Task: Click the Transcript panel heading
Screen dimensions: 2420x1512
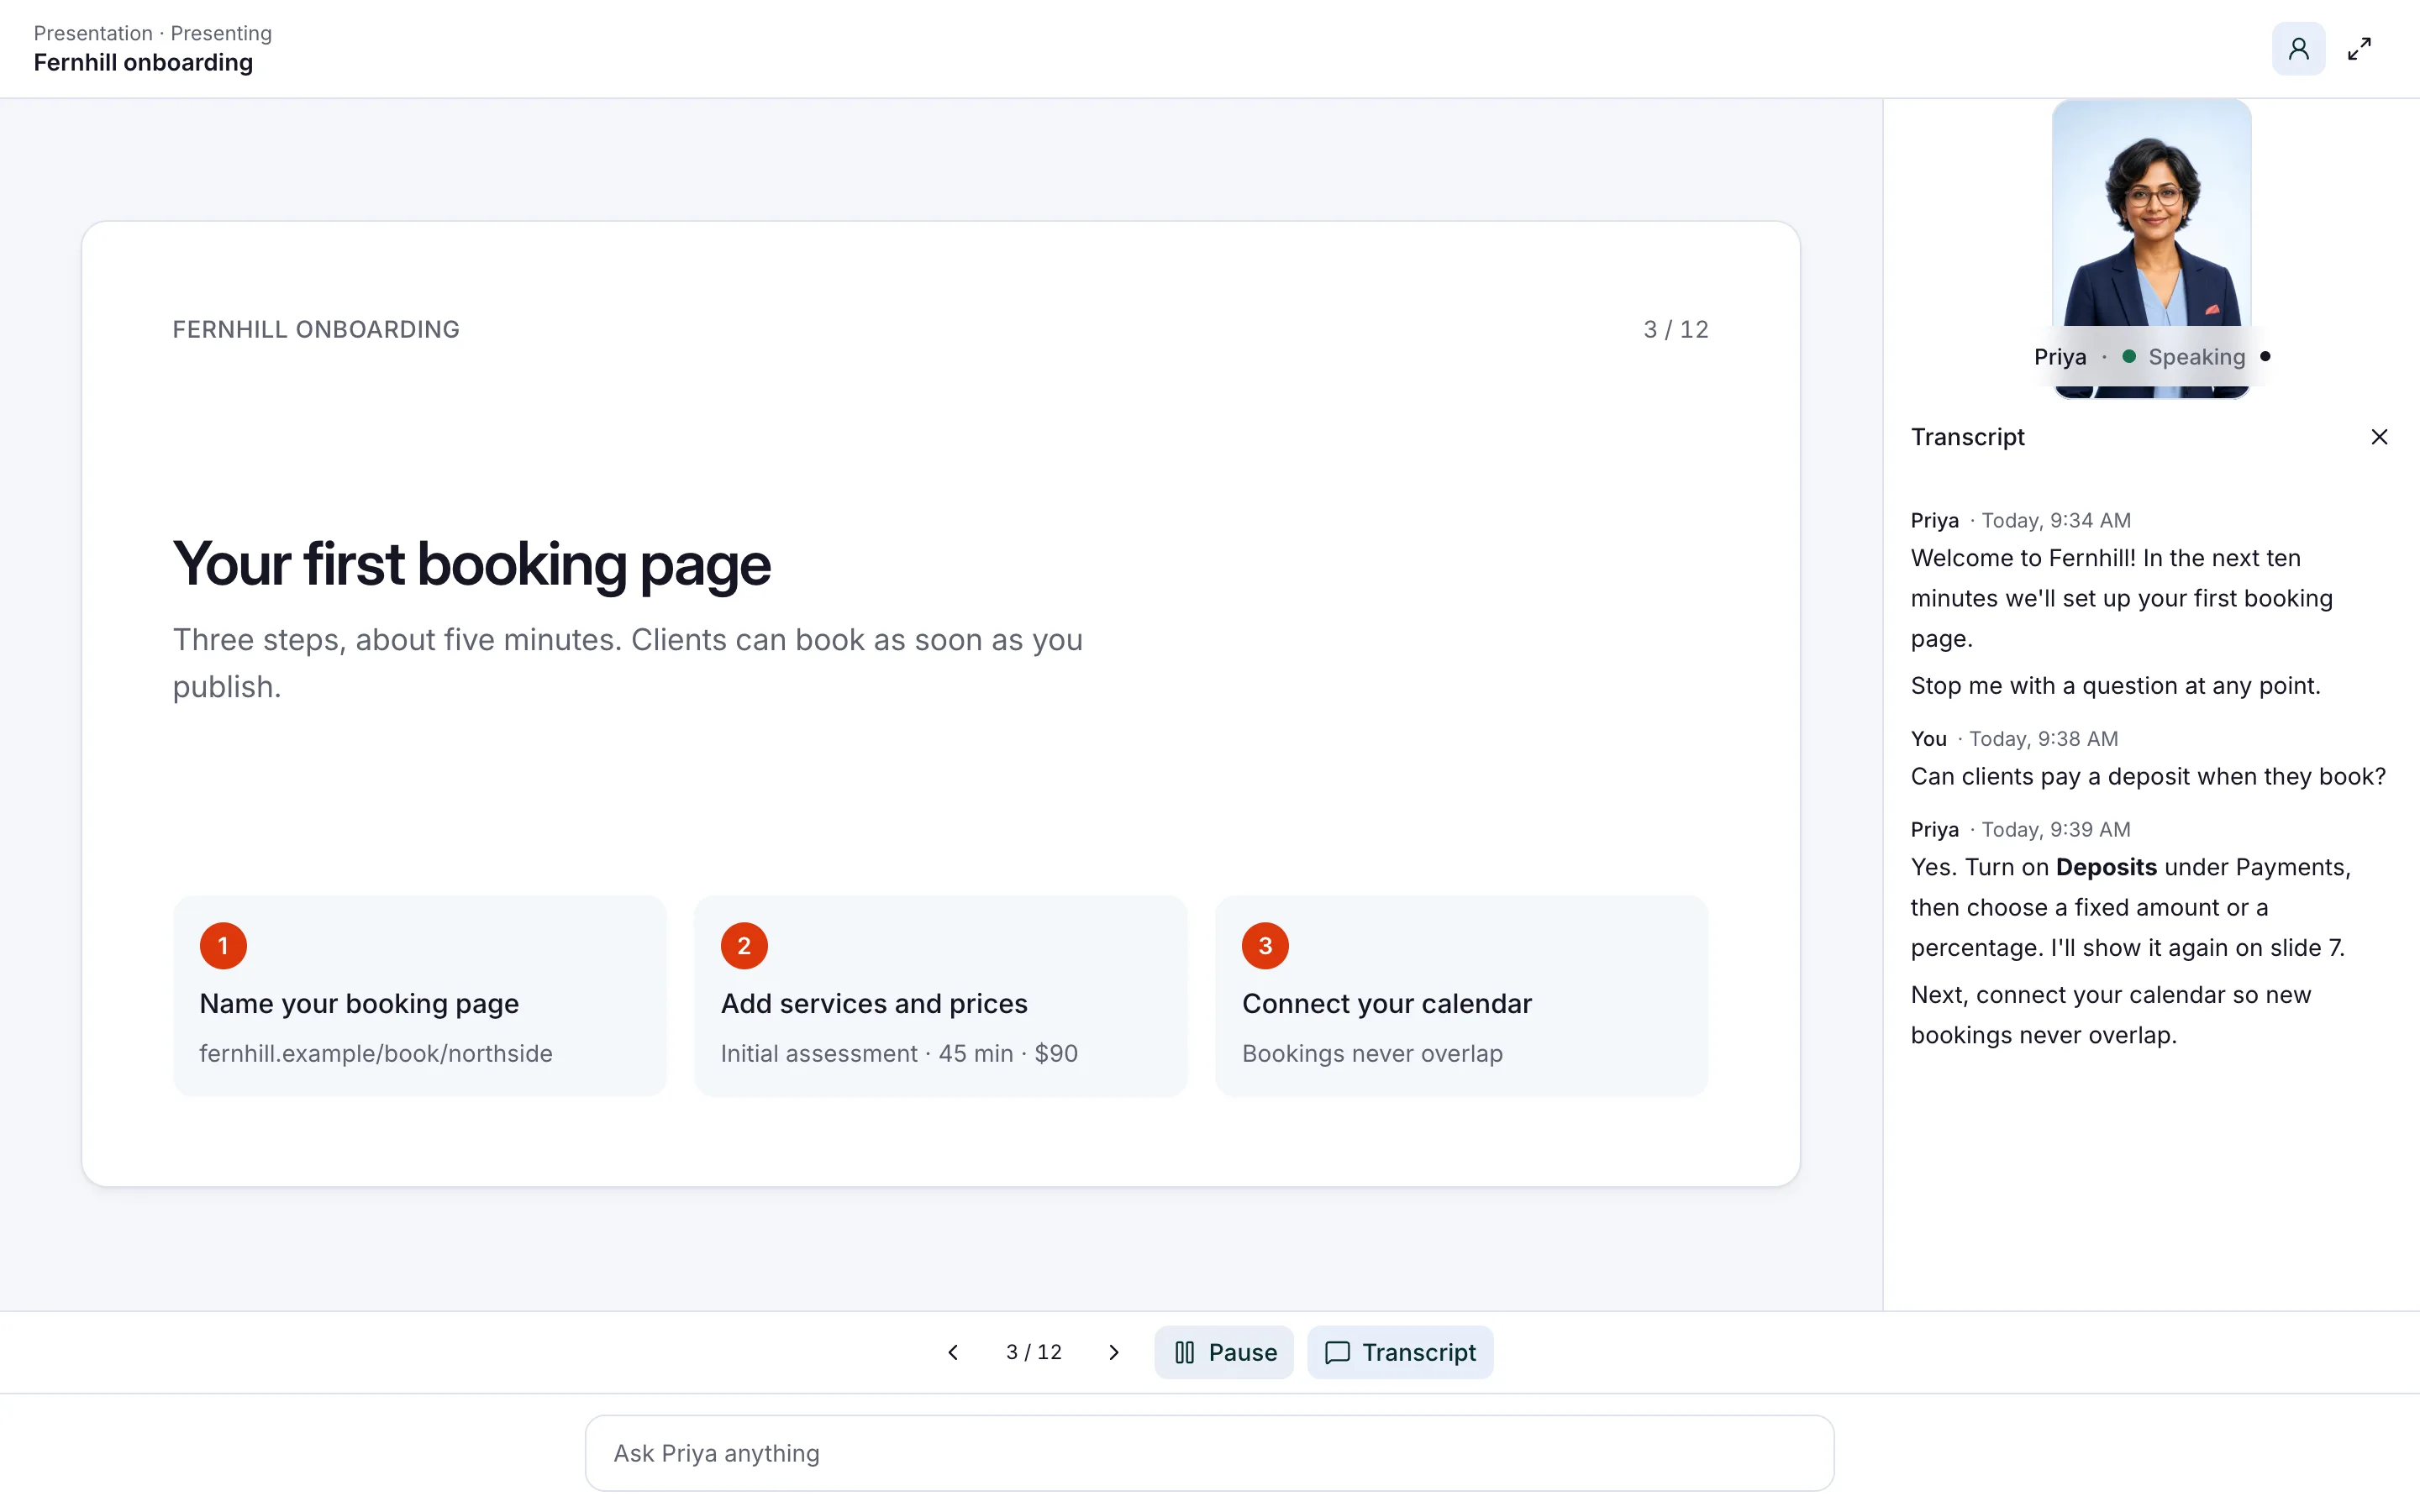Action: point(1967,437)
